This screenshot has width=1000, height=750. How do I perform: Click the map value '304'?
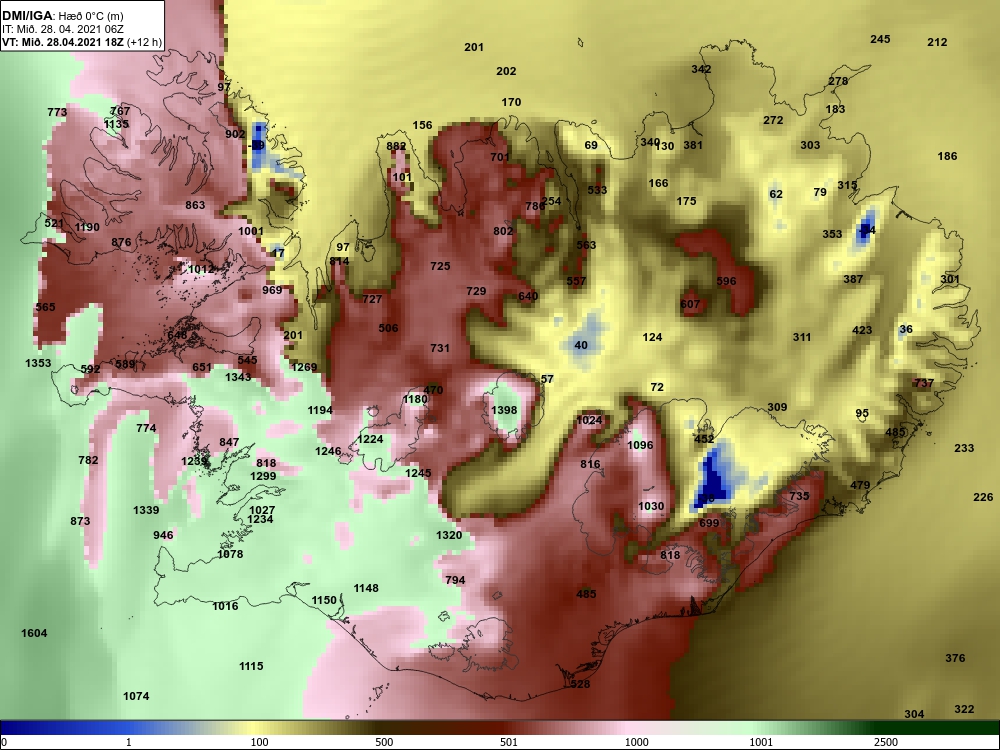coord(914,714)
